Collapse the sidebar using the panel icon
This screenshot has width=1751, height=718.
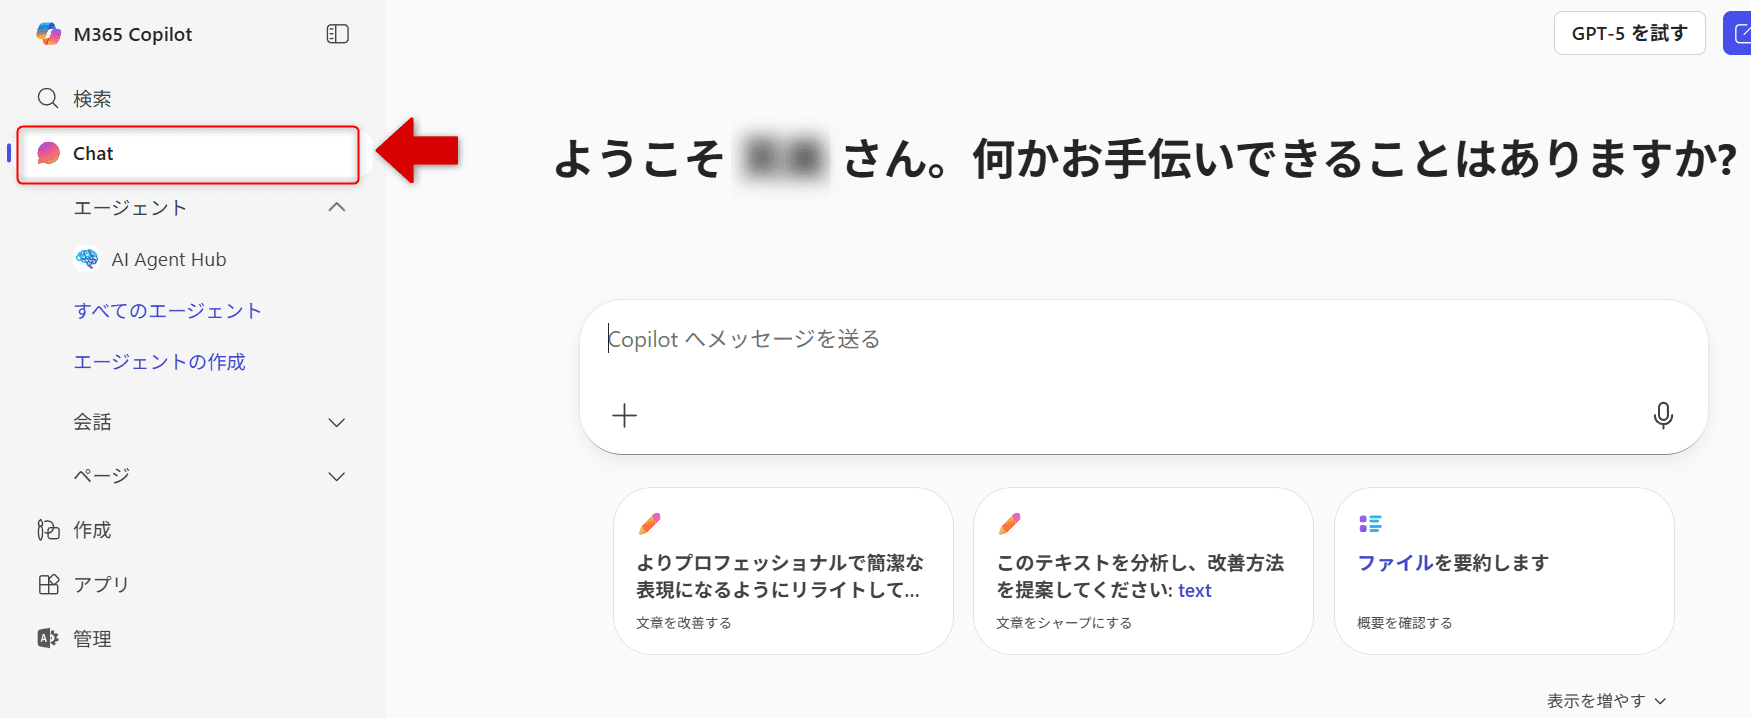pos(337,33)
